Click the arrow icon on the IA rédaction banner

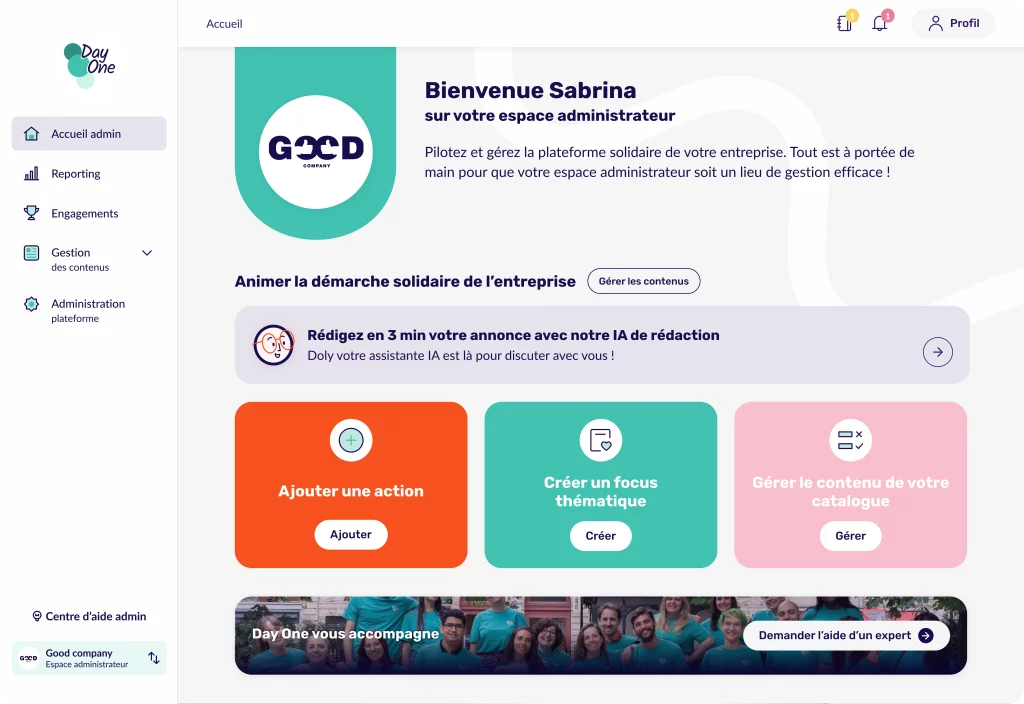tap(937, 351)
